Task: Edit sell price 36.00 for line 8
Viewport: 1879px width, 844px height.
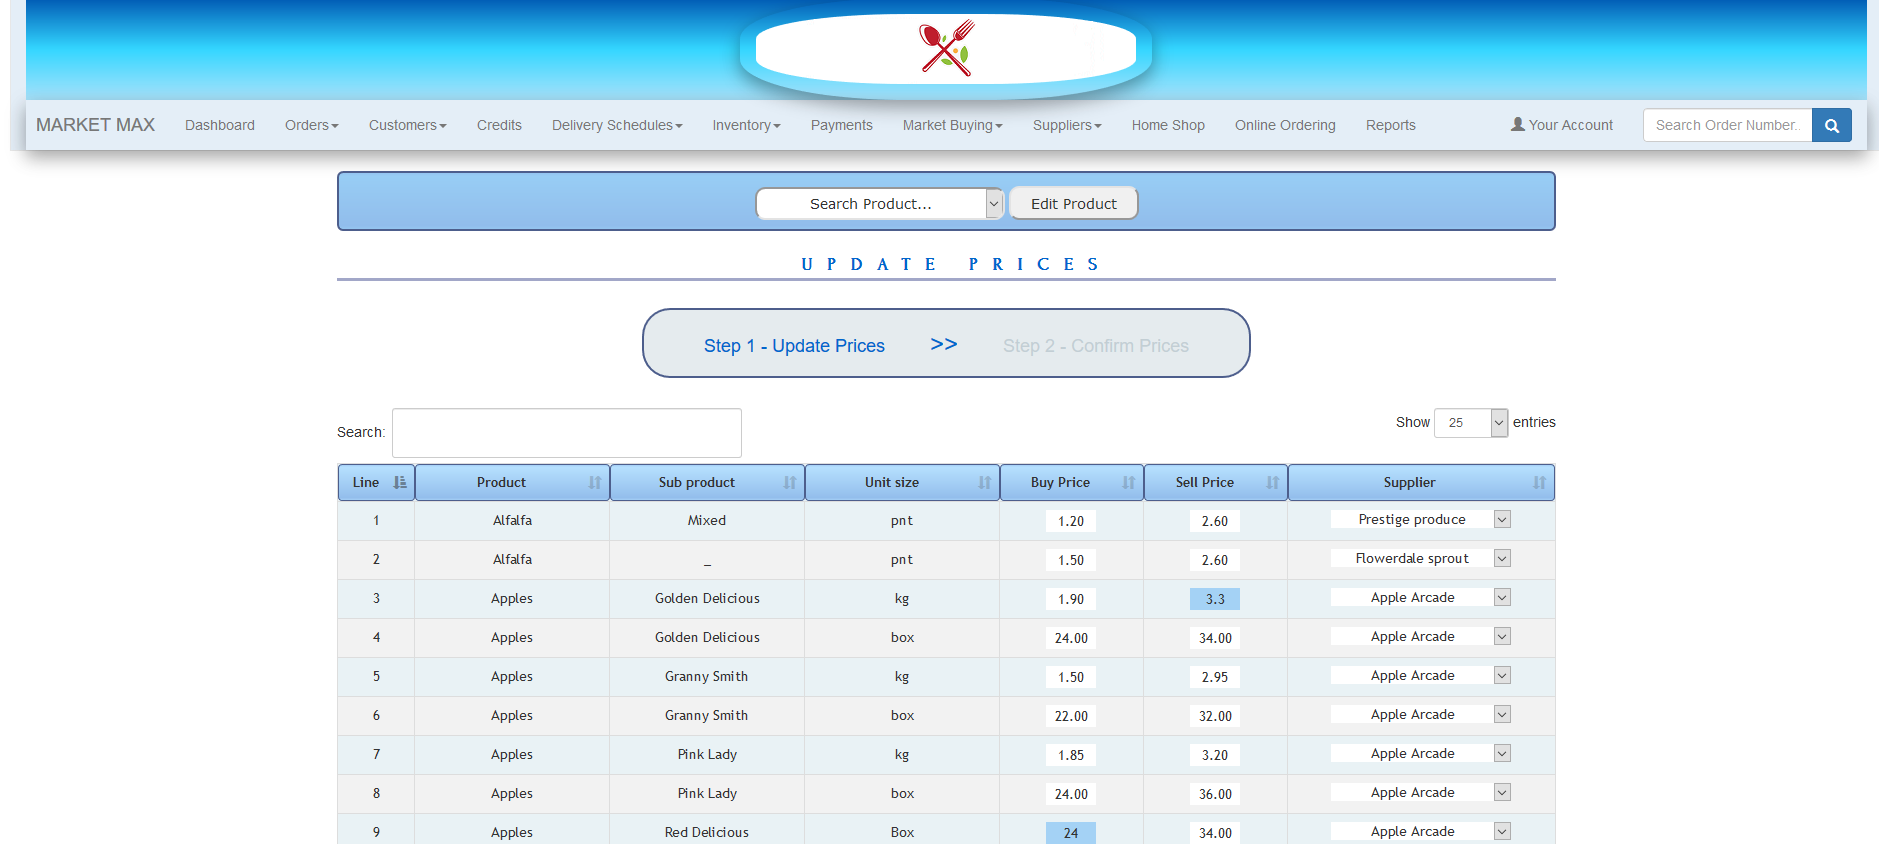Action: [1215, 794]
